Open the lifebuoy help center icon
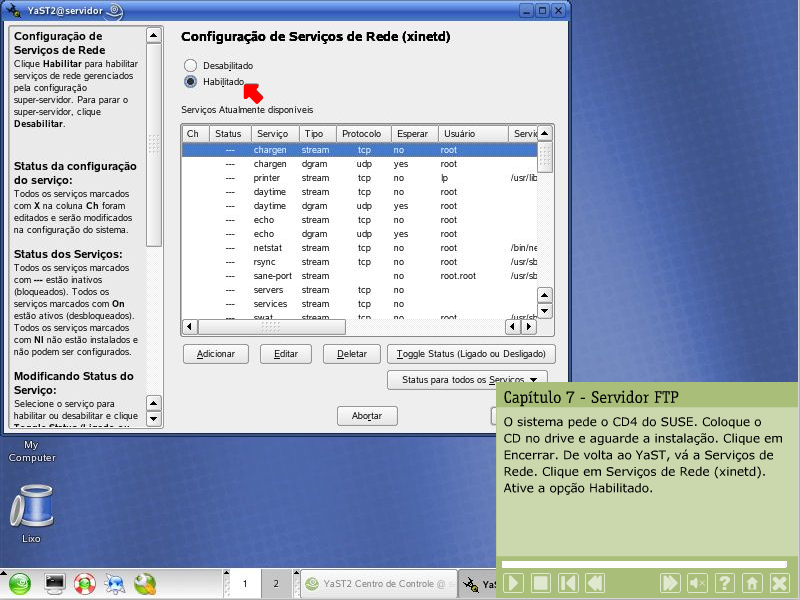800x600 pixels. click(x=84, y=583)
